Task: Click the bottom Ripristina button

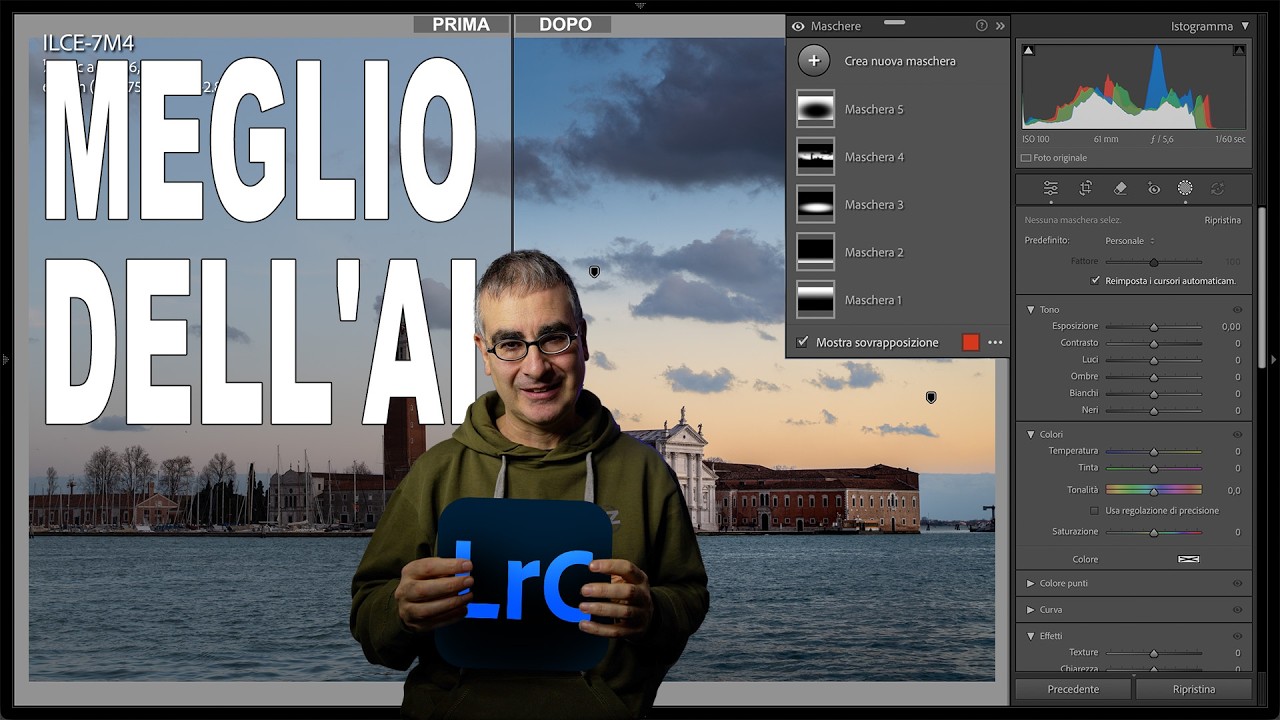Action: [1194, 689]
